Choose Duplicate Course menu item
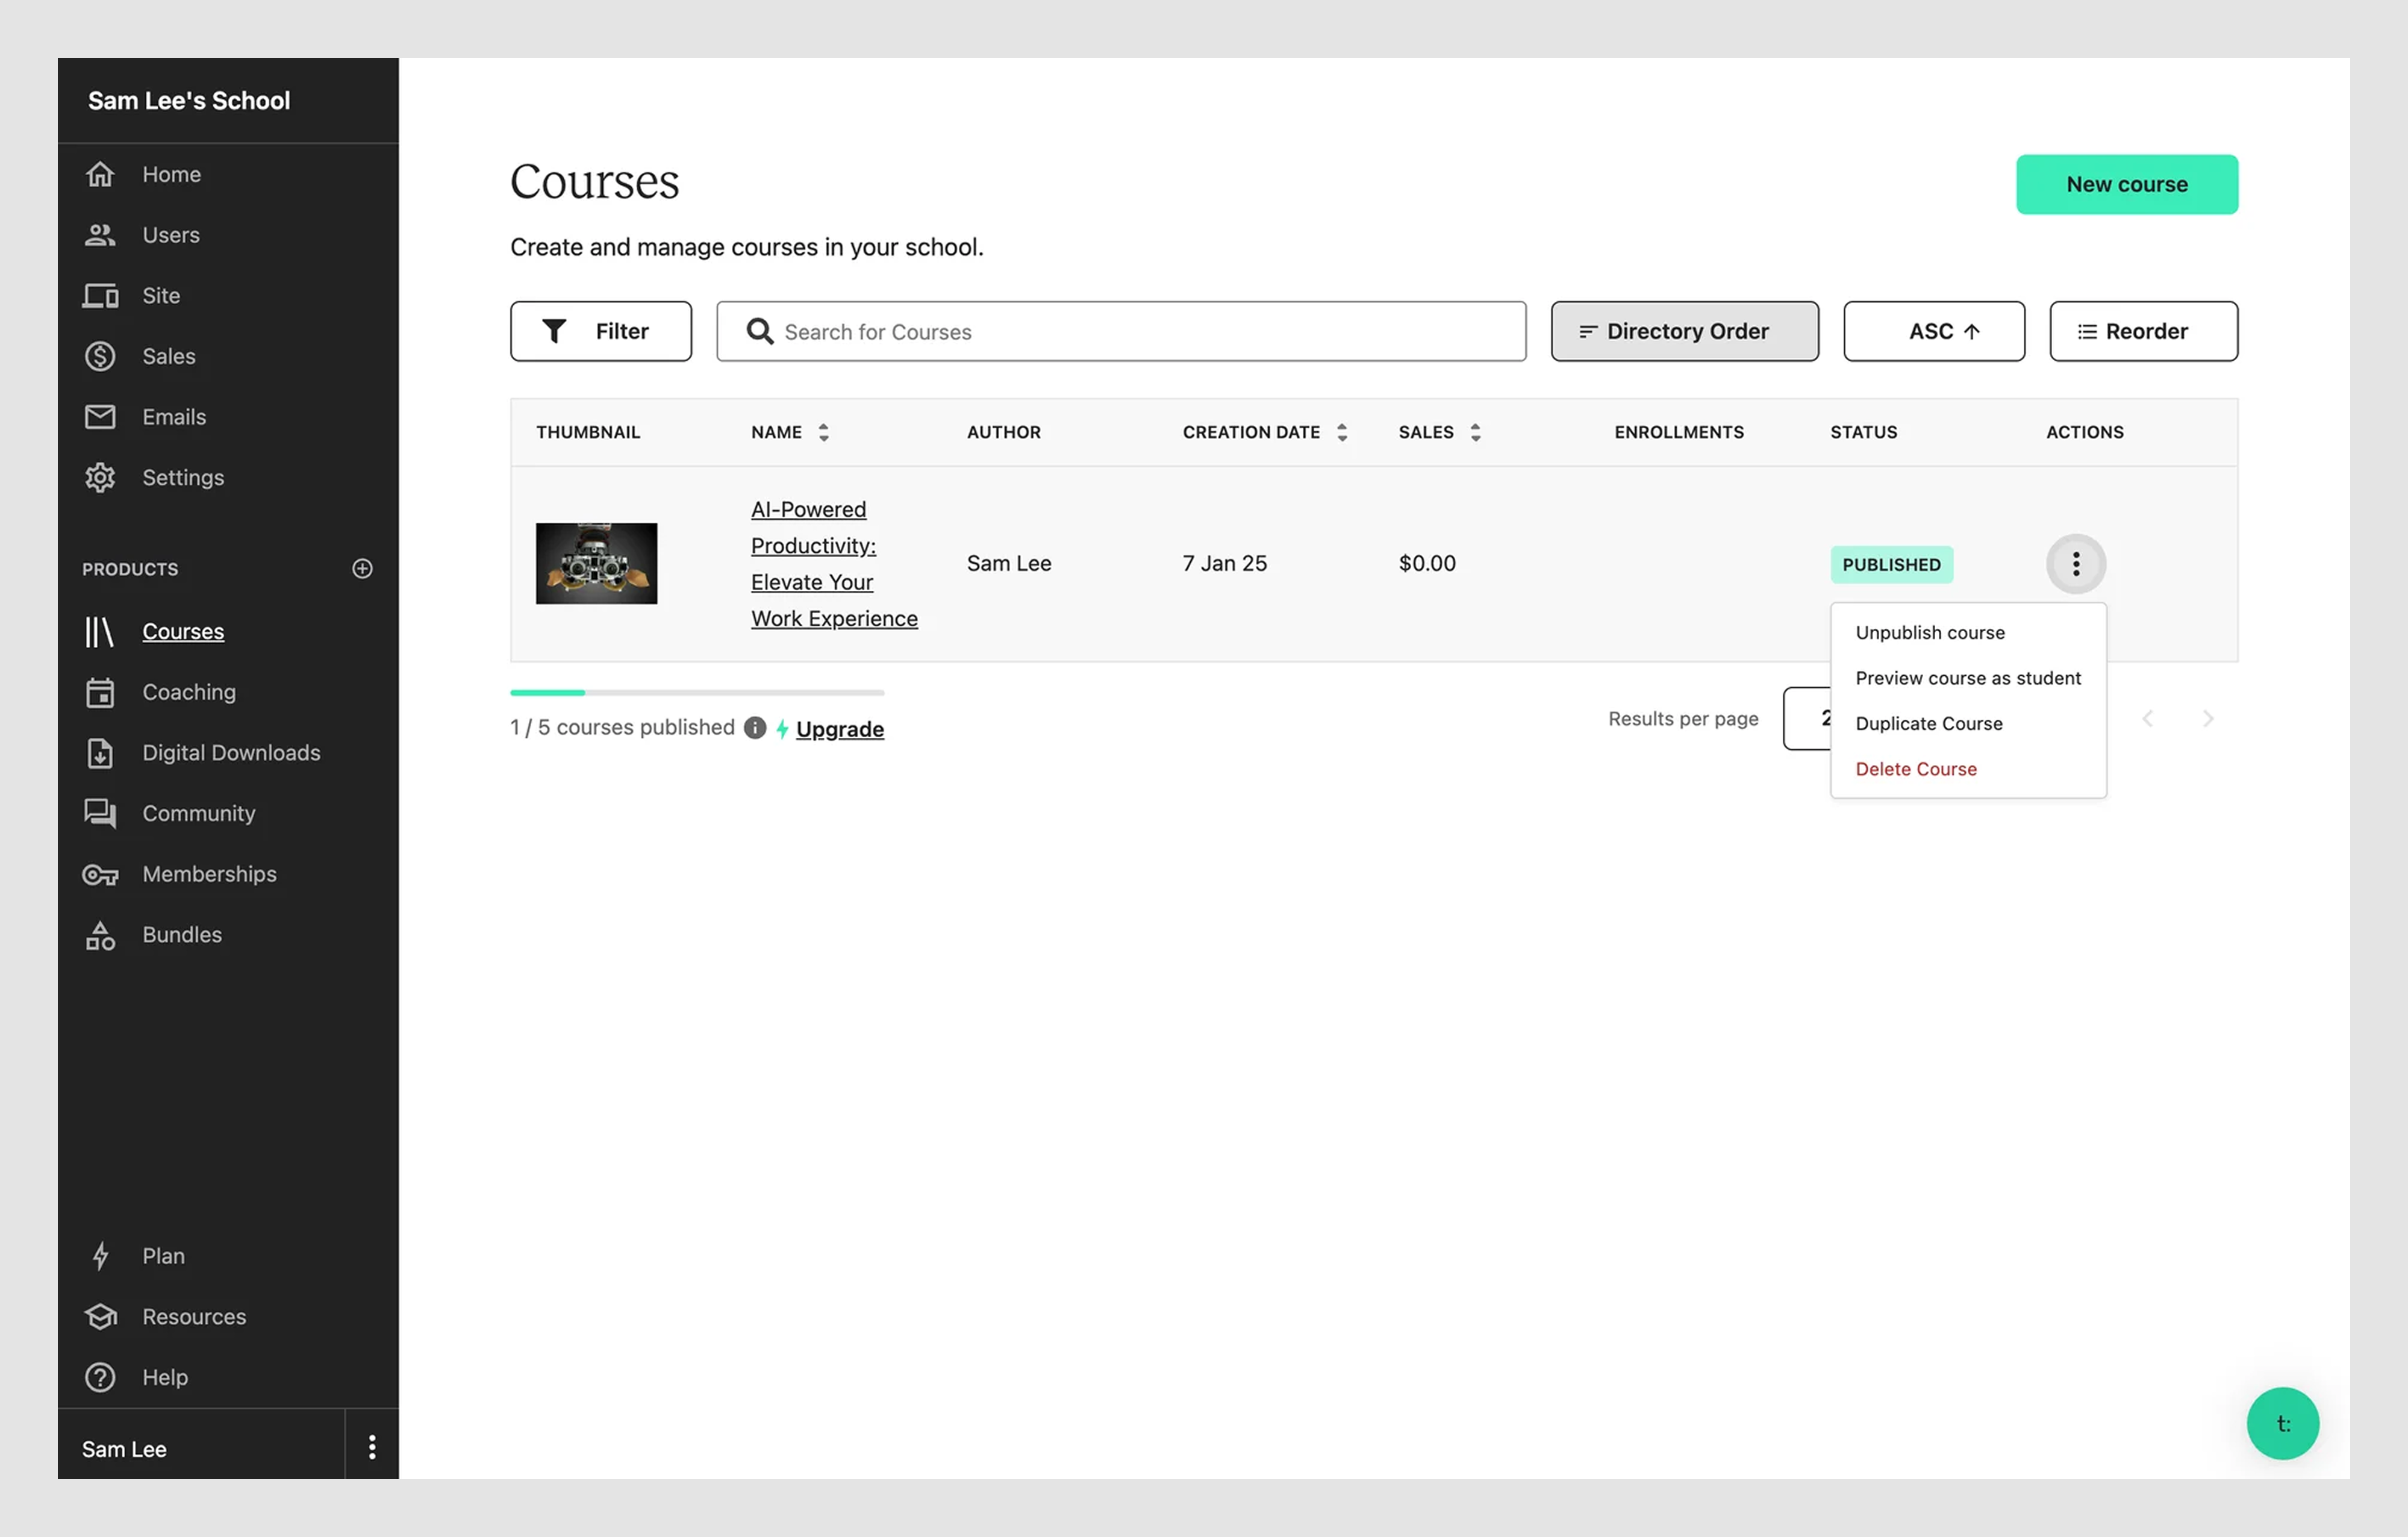 click(x=1928, y=724)
